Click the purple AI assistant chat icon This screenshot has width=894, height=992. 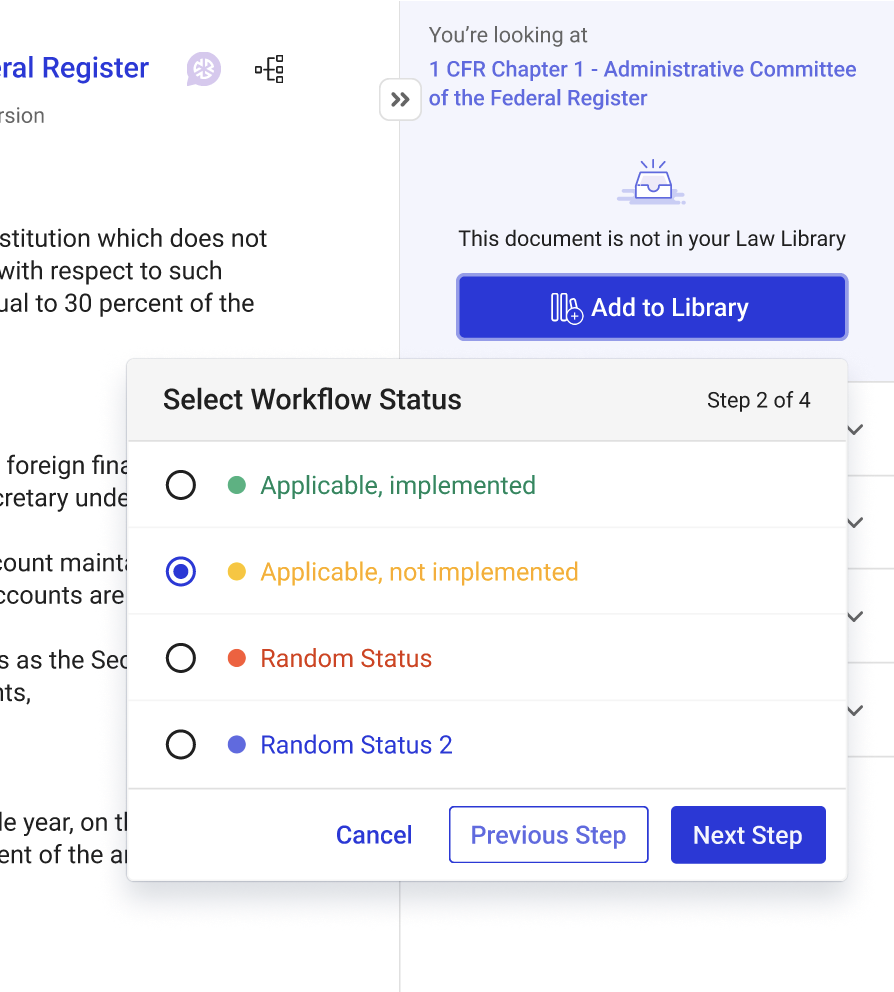pyautogui.click(x=204, y=69)
